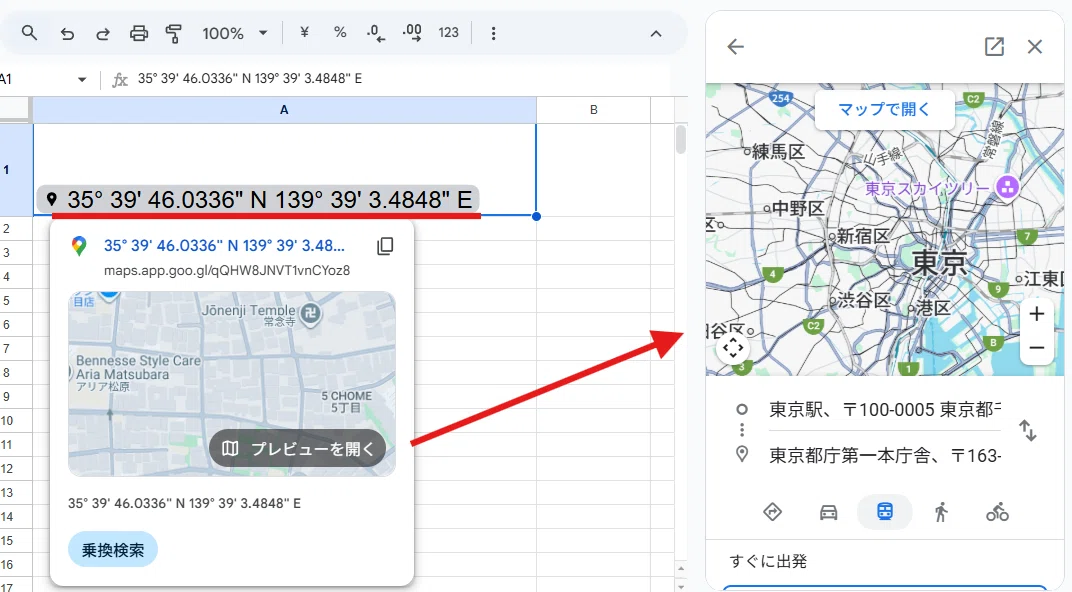Viewport: 1072px width, 592px height.
Task: Click the location chip in cell A1
Action: pos(258,200)
